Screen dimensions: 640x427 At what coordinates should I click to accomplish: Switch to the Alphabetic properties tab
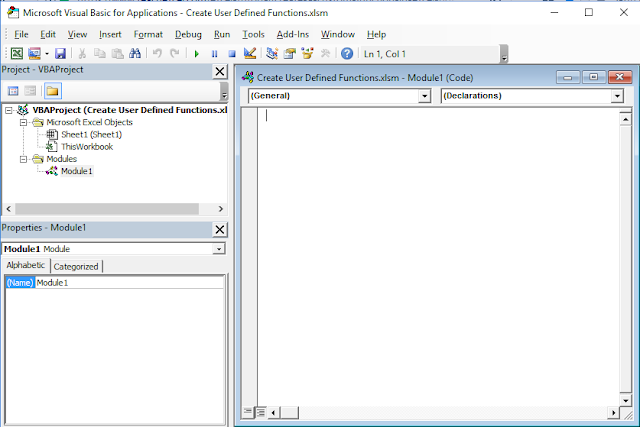(x=26, y=265)
